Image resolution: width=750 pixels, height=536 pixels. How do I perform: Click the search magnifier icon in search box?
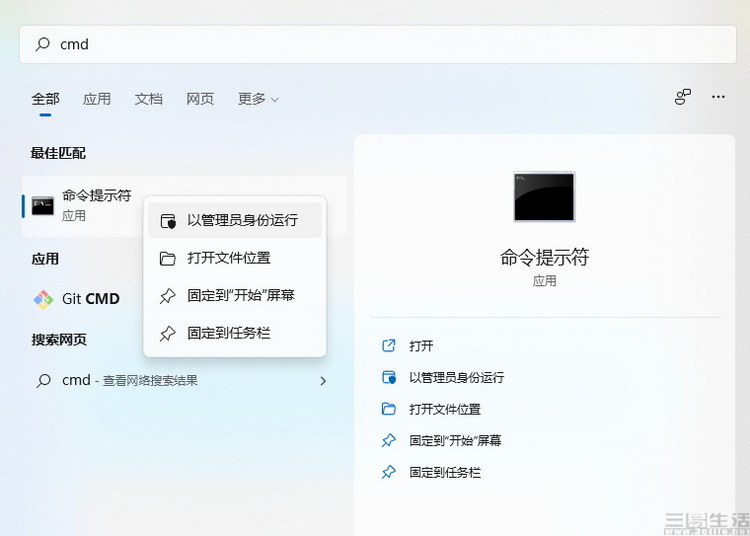point(43,44)
